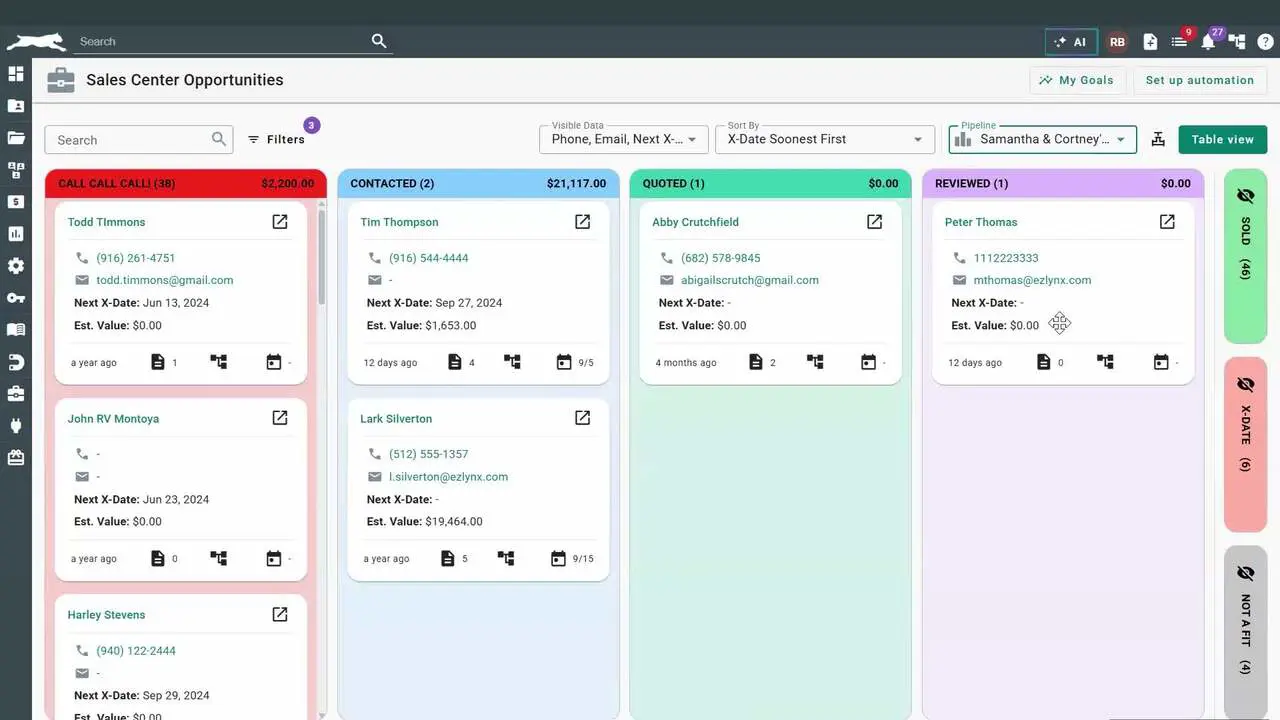Open Todd Timmons's opportunity name link

(106, 222)
